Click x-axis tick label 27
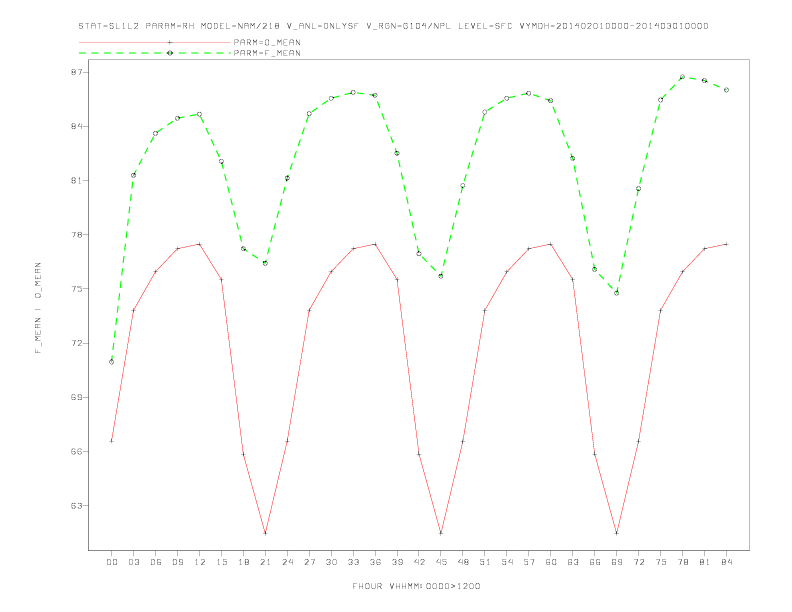Image resolution: width=792 pixels, height=612 pixels. tap(309, 562)
